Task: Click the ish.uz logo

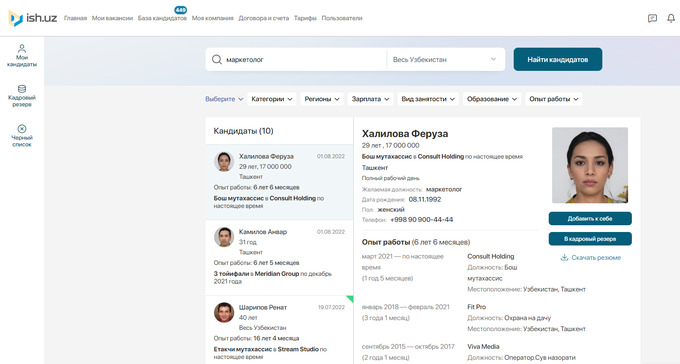Action: pos(33,18)
